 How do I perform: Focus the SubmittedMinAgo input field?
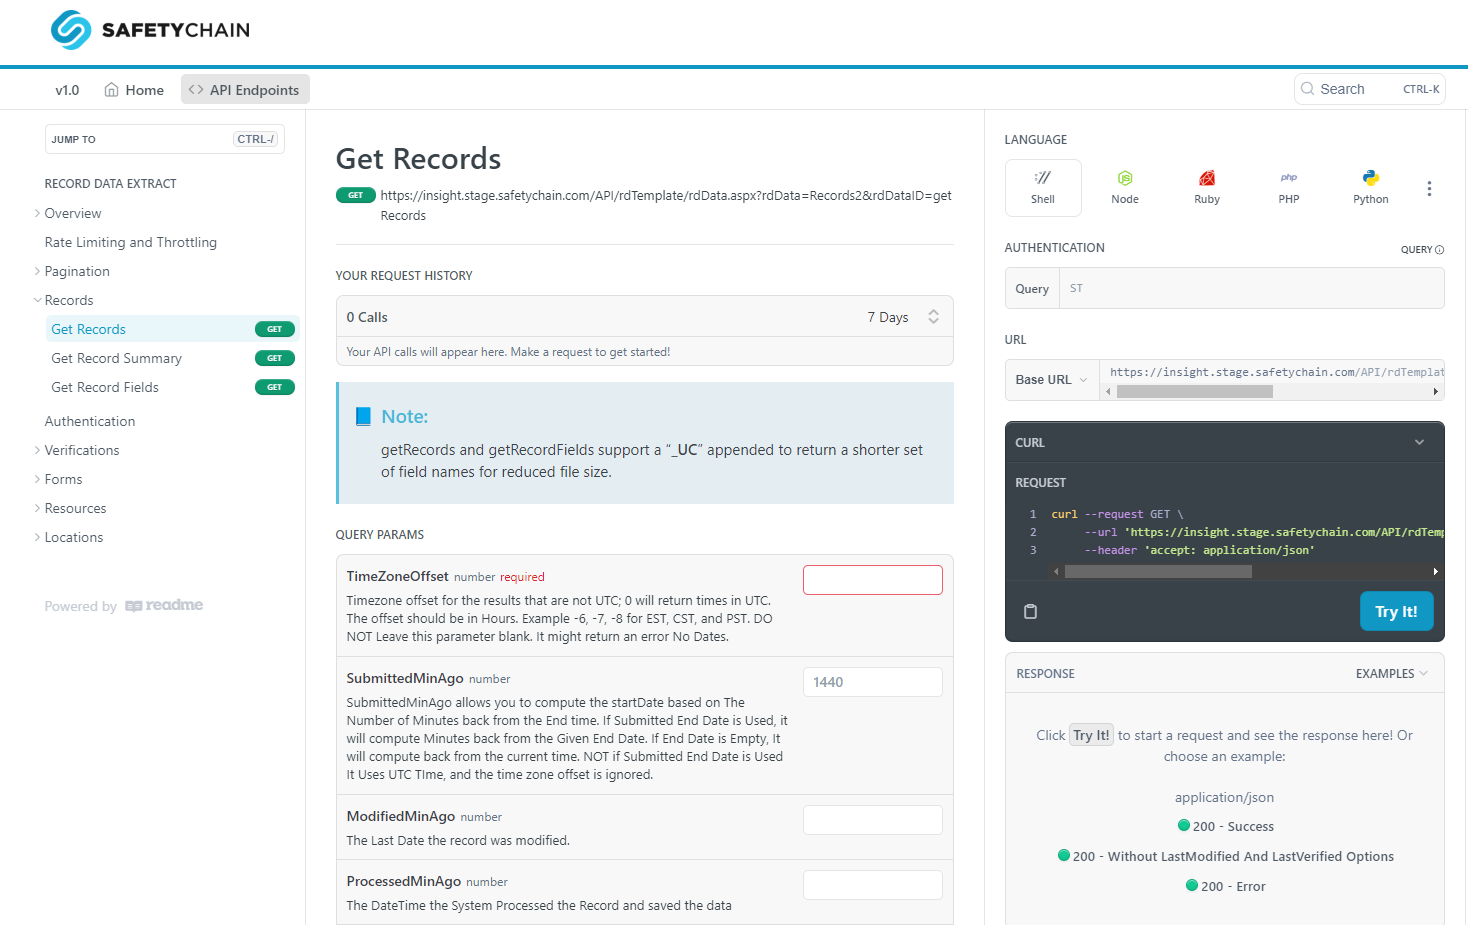click(x=873, y=682)
